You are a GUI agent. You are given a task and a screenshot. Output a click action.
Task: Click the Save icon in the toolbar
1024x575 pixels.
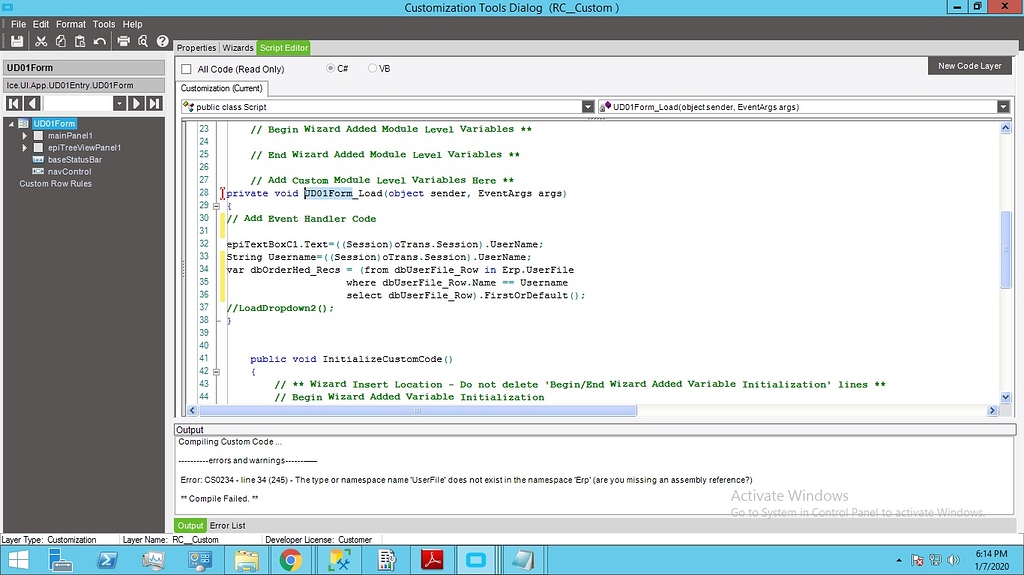[17, 41]
